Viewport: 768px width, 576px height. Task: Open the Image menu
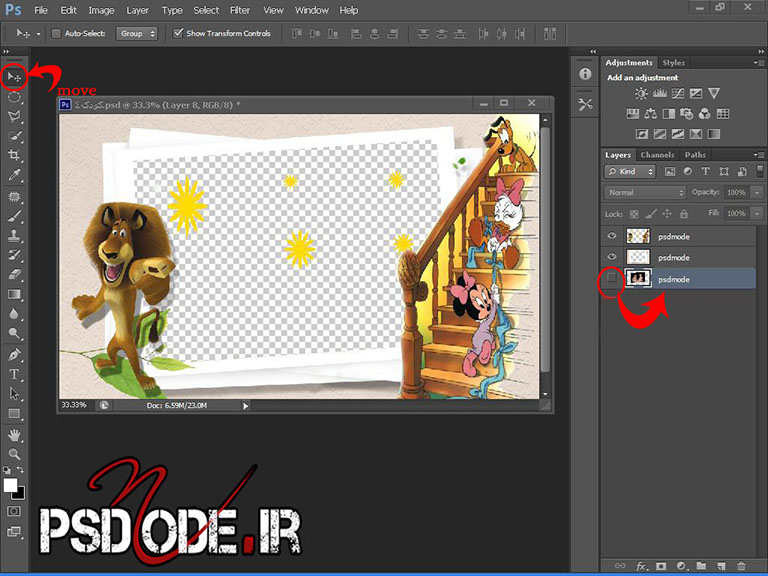[x=101, y=10]
